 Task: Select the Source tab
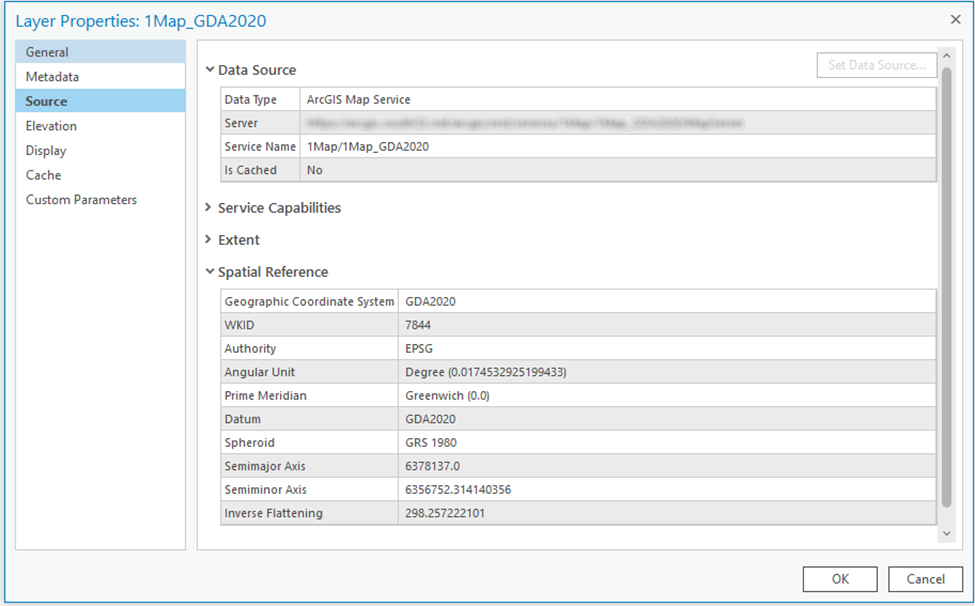(x=100, y=101)
